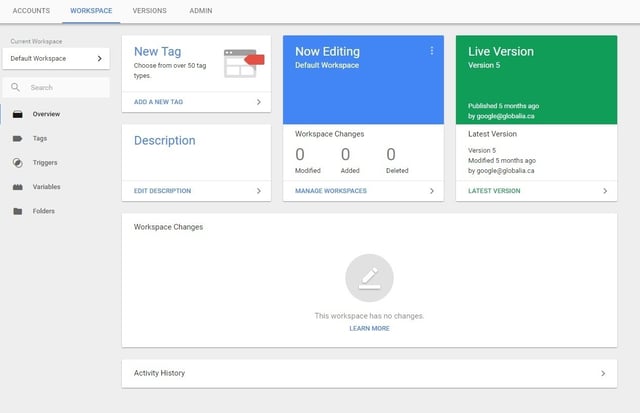640x413 pixels.
Task: Click the Now Editing blue card
Action: pos(363,80)
